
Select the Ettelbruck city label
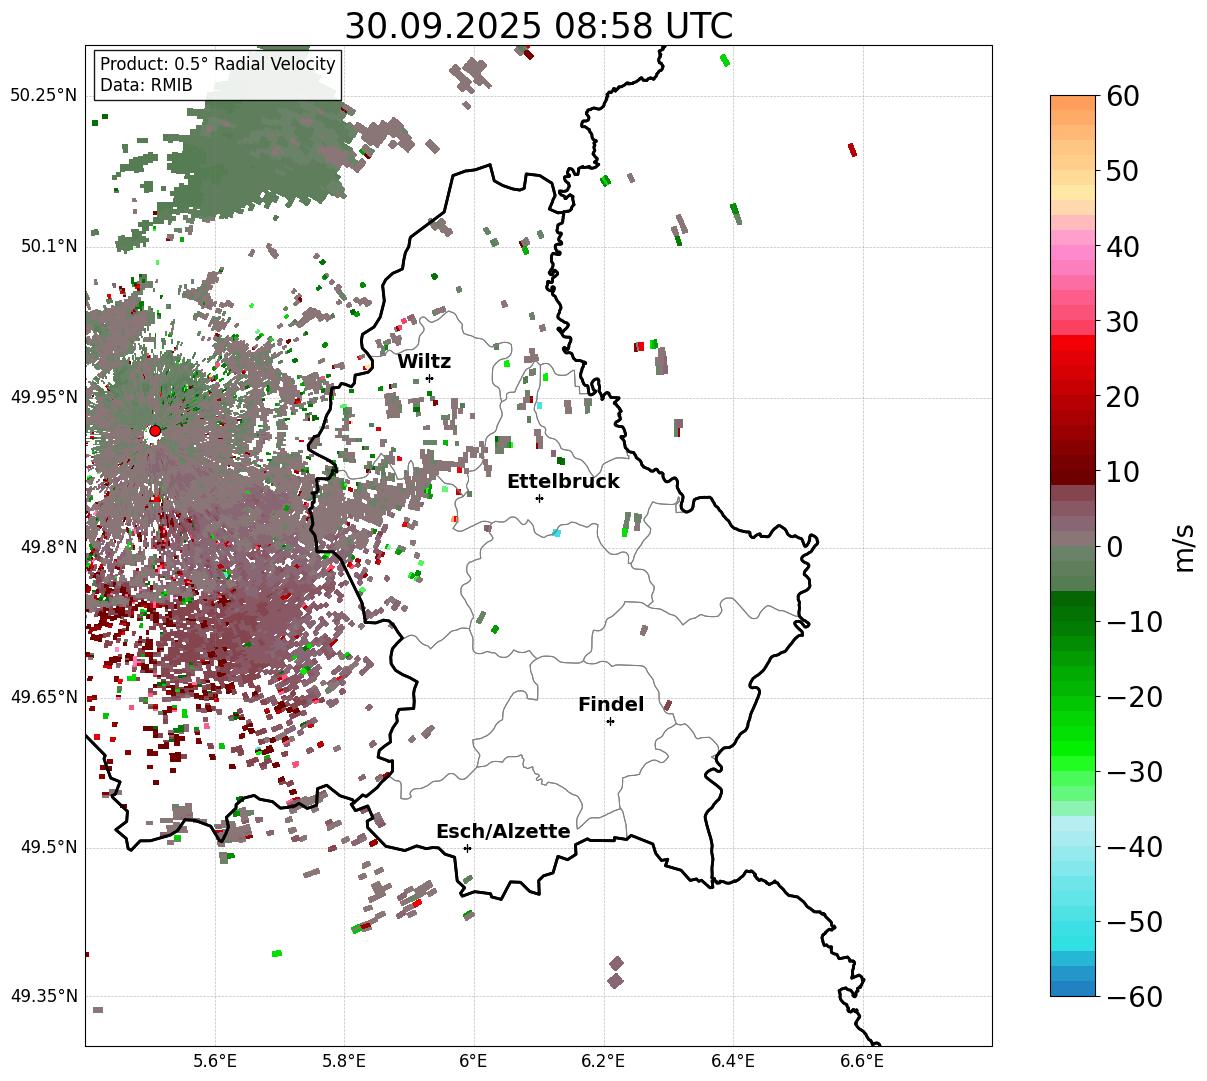pyautogui.click(x=563, y=482)
